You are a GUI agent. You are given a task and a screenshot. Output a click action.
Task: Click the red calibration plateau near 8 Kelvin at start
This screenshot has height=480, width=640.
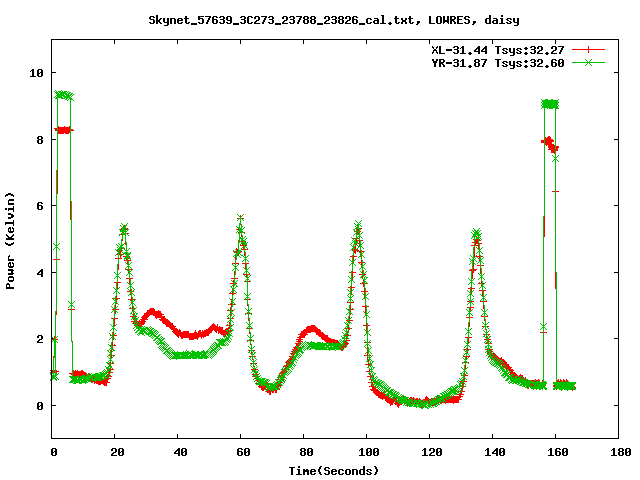click(x=64, y=130)
